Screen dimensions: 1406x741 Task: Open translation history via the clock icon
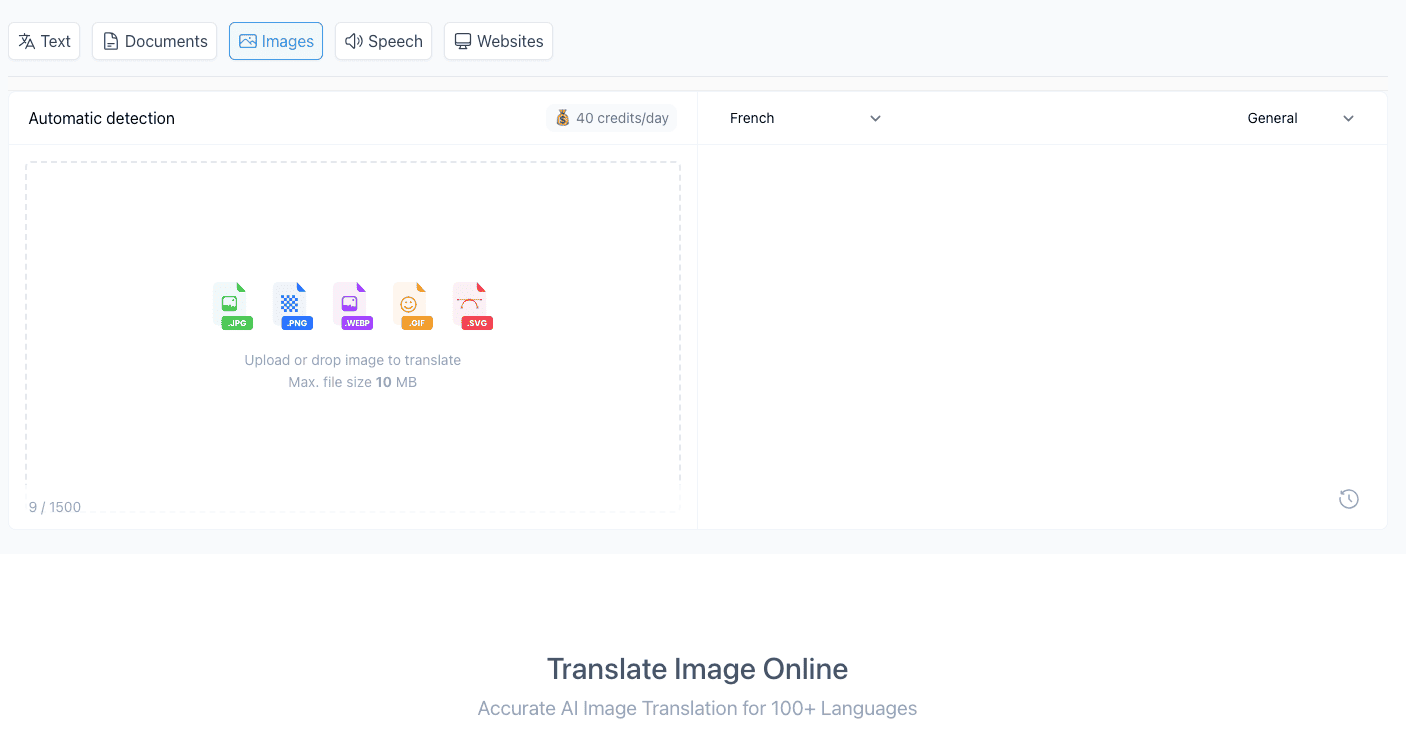(1348, 498)
